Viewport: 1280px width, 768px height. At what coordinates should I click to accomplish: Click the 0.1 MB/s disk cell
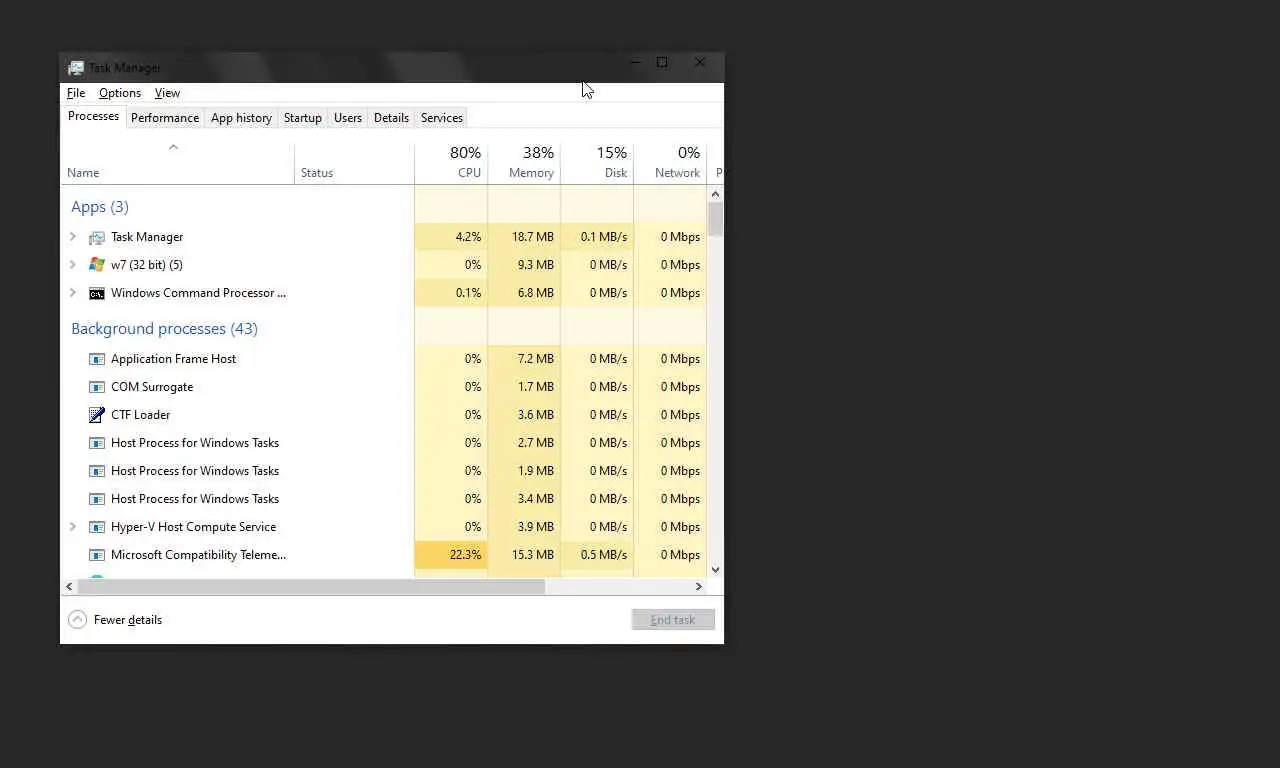(x=597, y=237)
